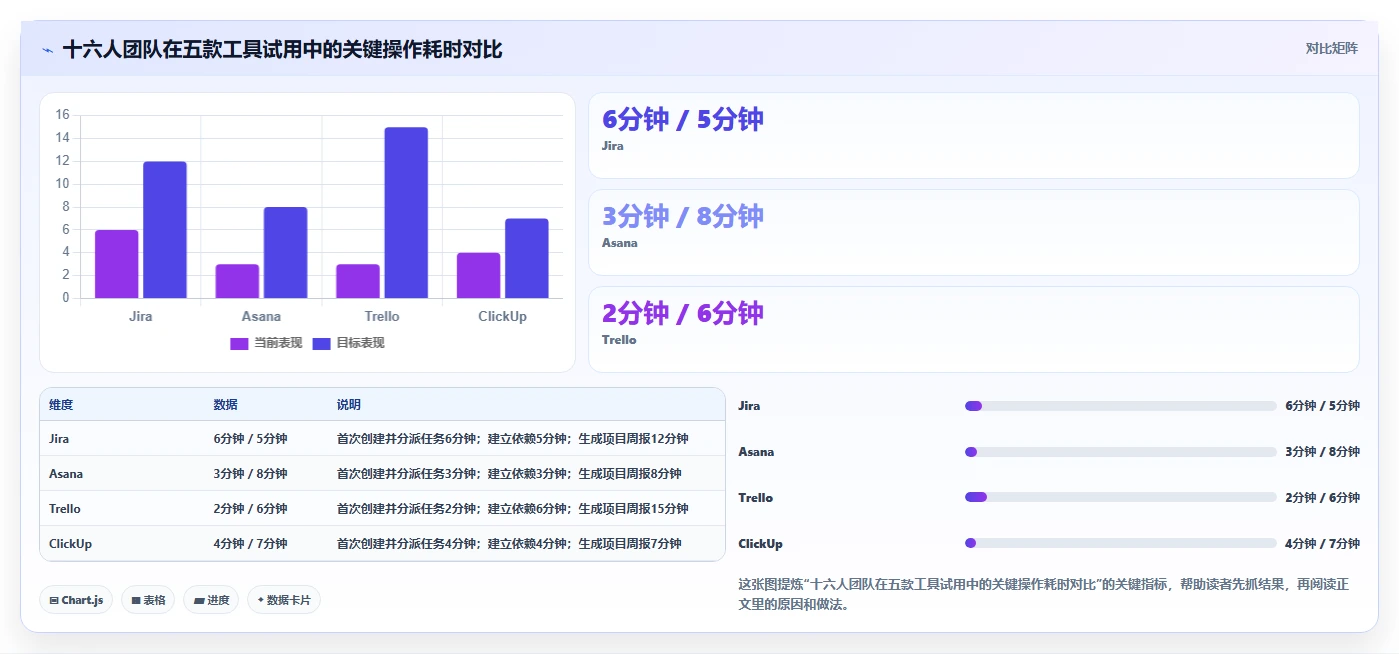Click the Trello x-axis label under chart
This screenshot has height=654, width=1399.
[x=382, y=316]
